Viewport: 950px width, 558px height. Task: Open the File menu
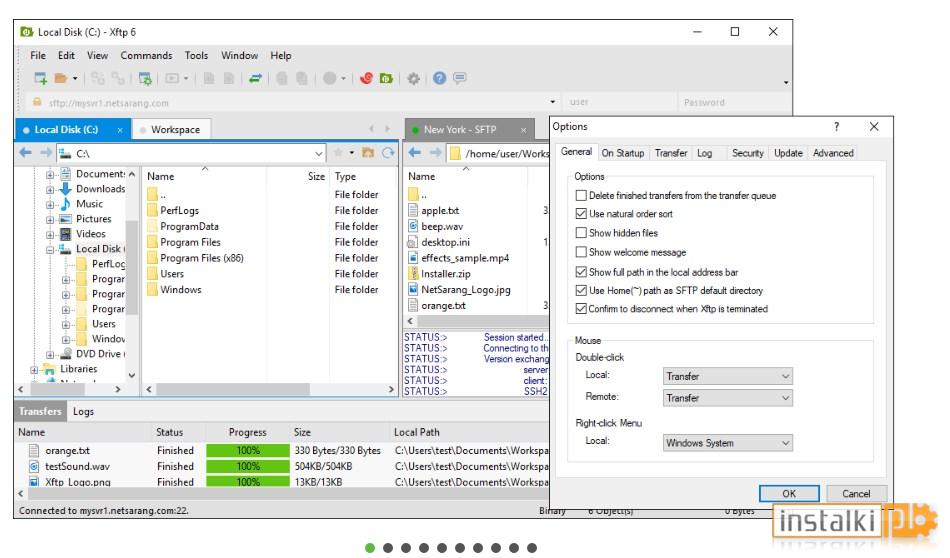pos(38,55)
